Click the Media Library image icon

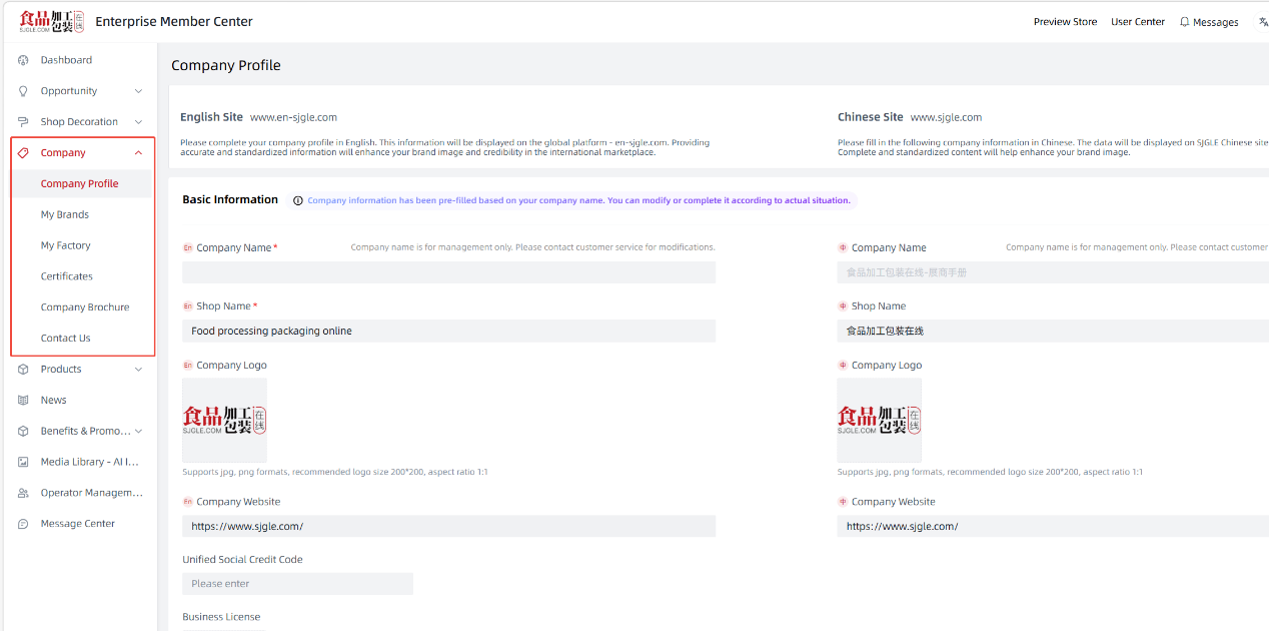click(23, 462)
